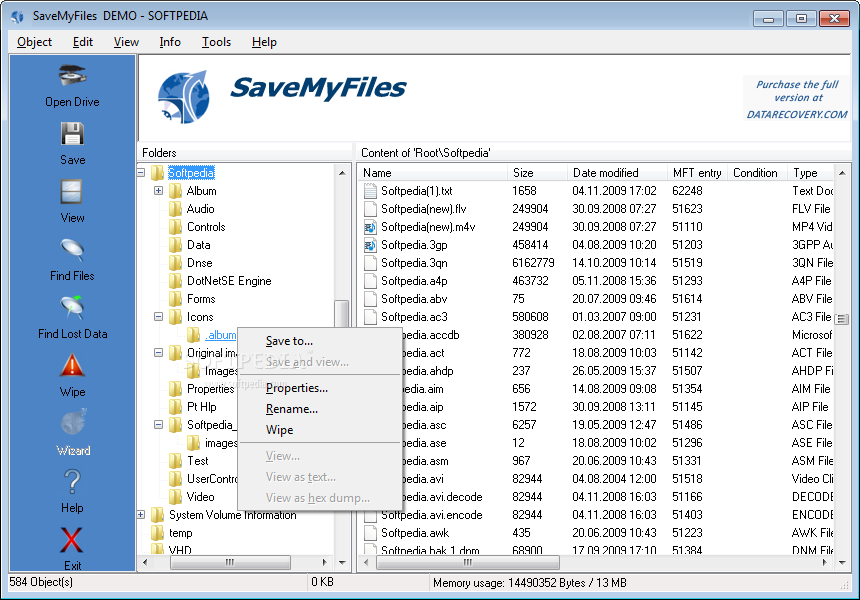Open the Edit menu

tap(83, 42)
